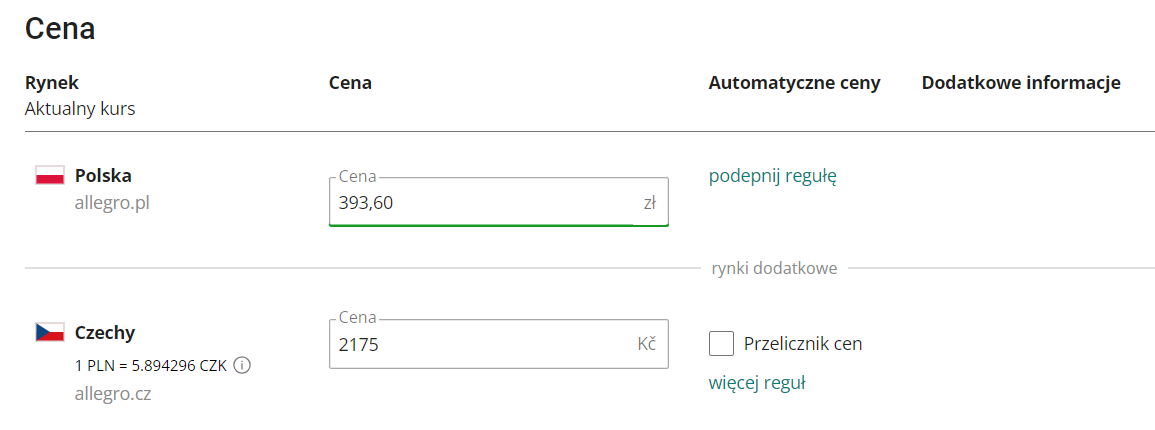Click the 'allegro.pl' text
Screen dimensions: 1155x430
point(112,203)
